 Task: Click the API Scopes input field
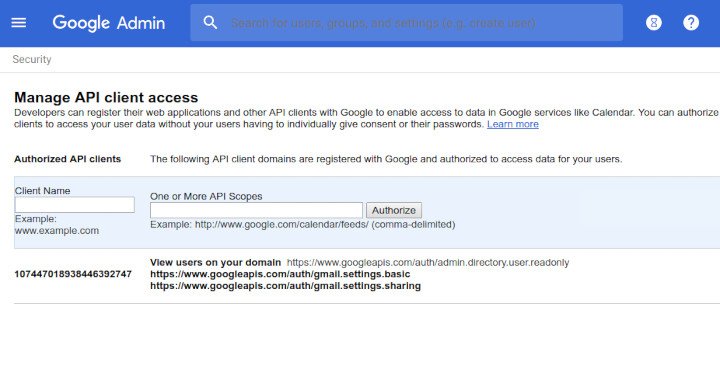[x=256, y=210]
